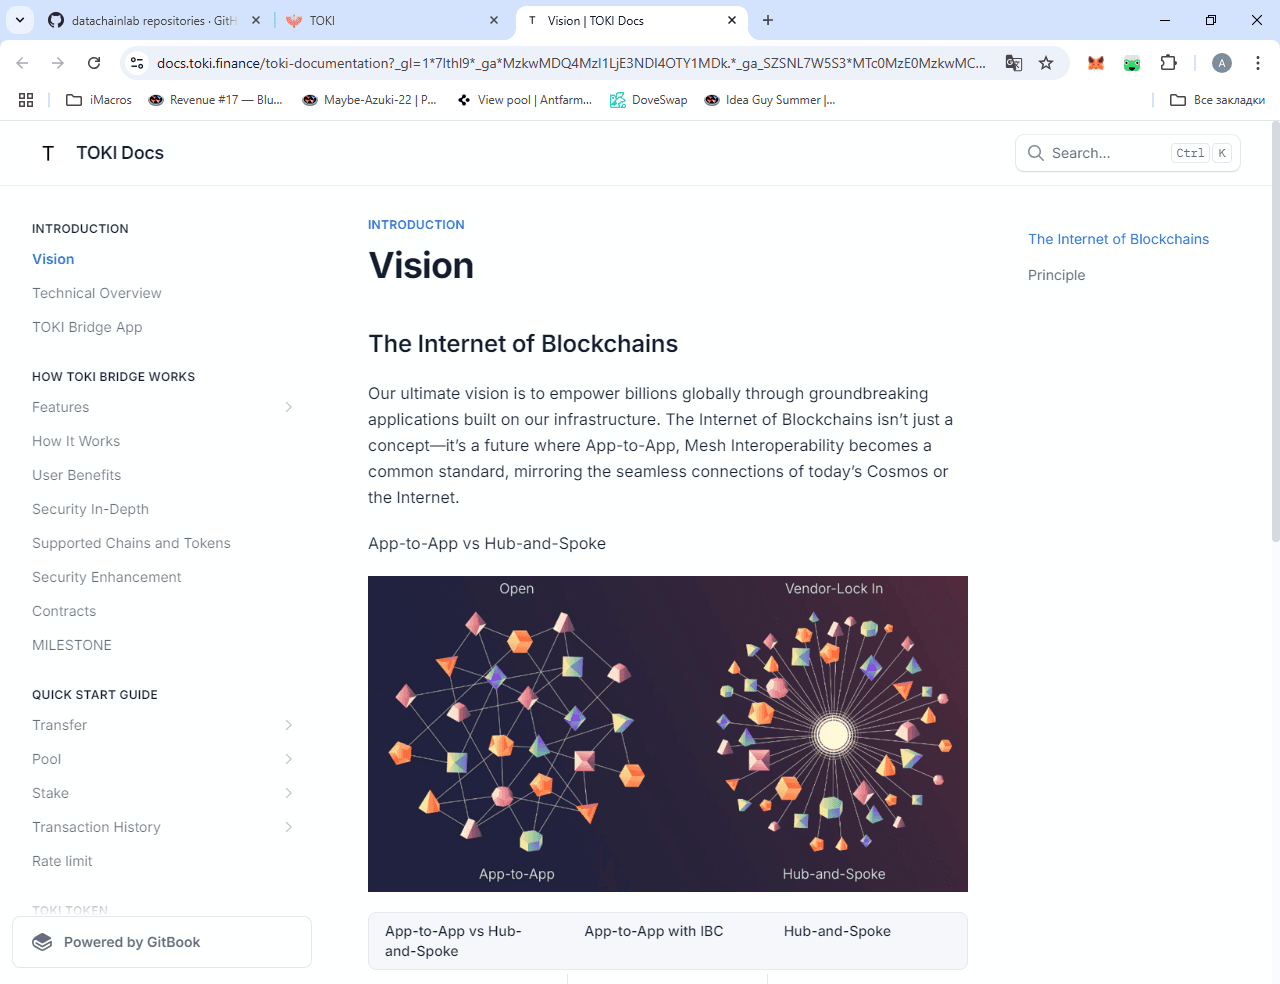The width and height of the screenshot is (1280, 984).
Task: Open the Technical Overview page link
Action: click(x=97, y=293)
